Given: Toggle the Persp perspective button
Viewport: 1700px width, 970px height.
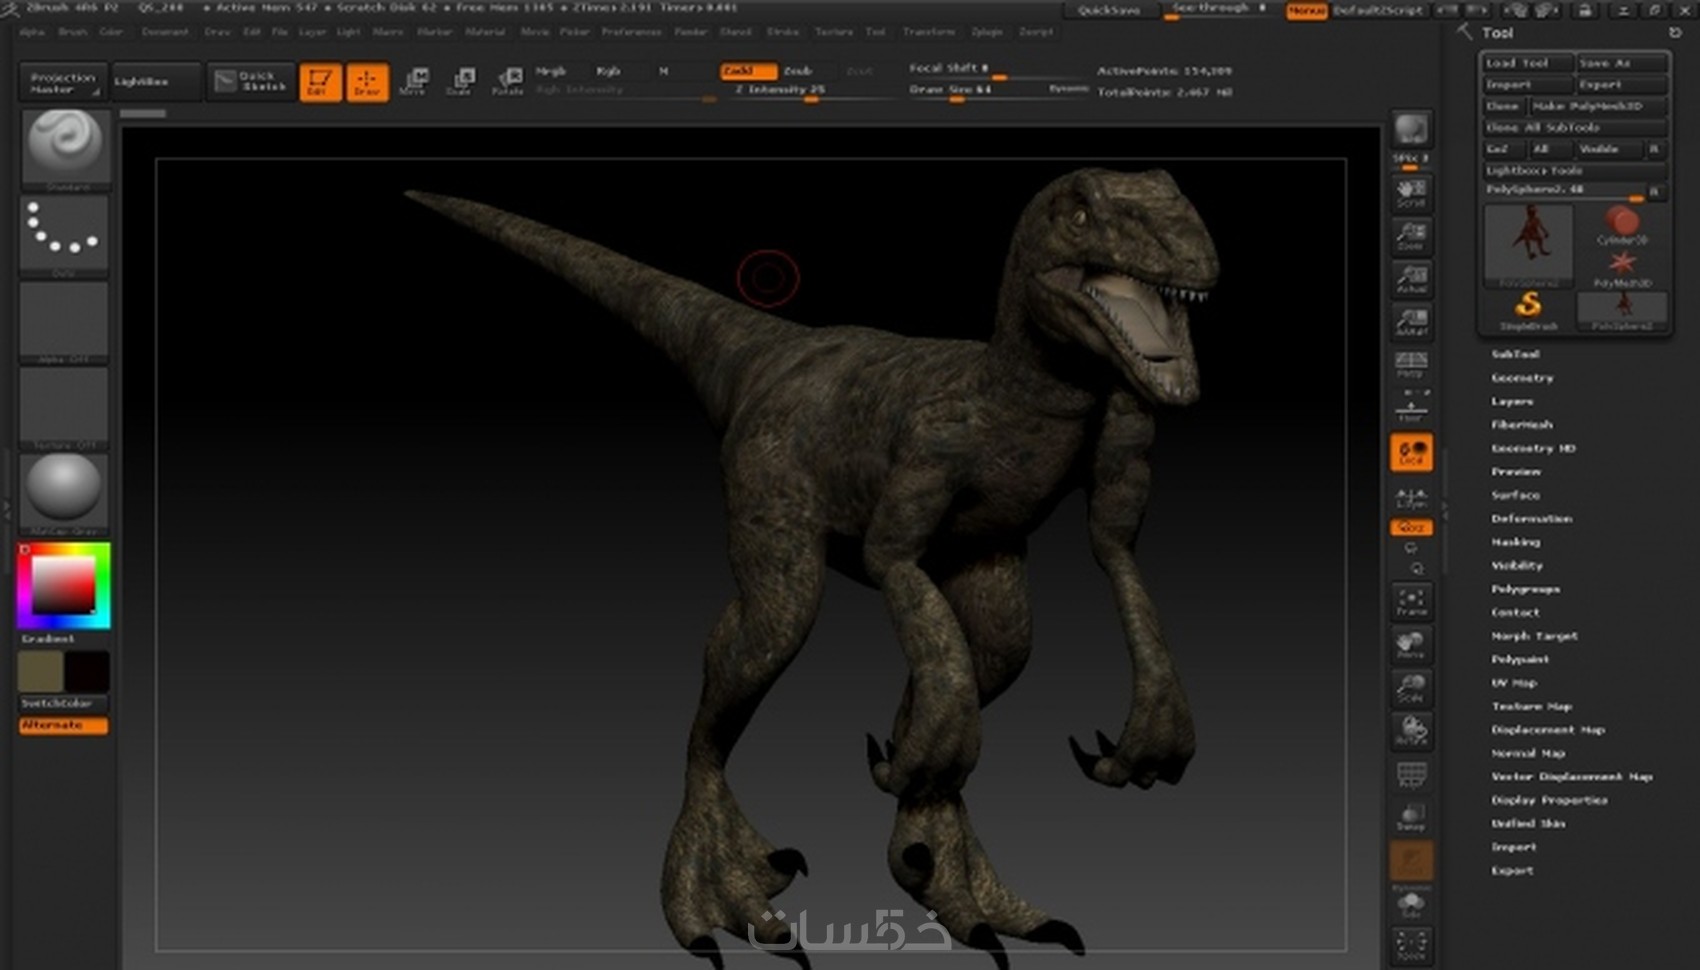Looking at the screenshot, I should pos(1411,366).
